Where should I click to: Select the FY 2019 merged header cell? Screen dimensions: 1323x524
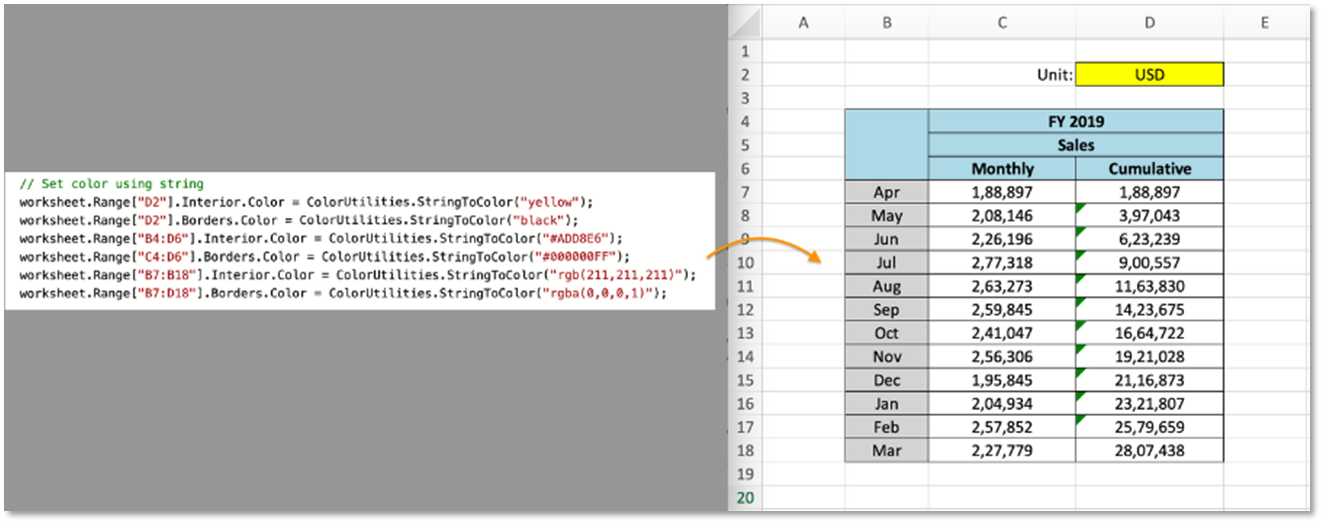[1076, 121]
